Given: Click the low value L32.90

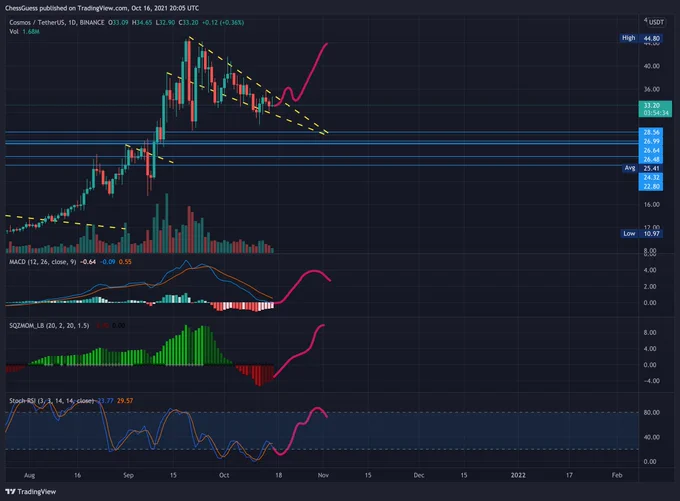Looking at the screenshot, I should [x=165, y=22].
